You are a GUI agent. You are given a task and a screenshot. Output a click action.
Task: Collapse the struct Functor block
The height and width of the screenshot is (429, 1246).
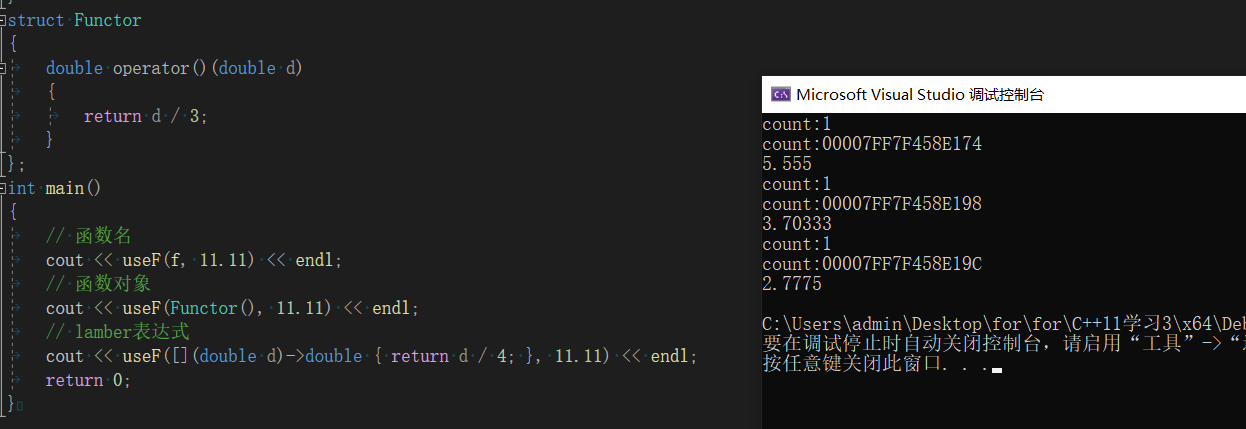click(3, 20)
